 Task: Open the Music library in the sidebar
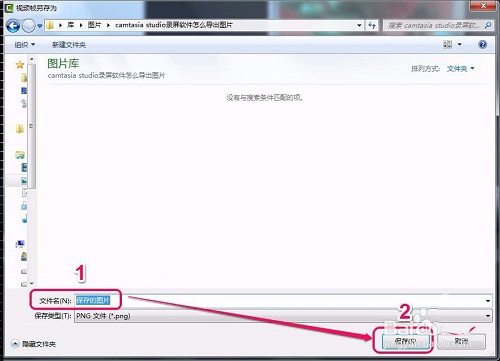pyautogui.click(x=24, y=219)
